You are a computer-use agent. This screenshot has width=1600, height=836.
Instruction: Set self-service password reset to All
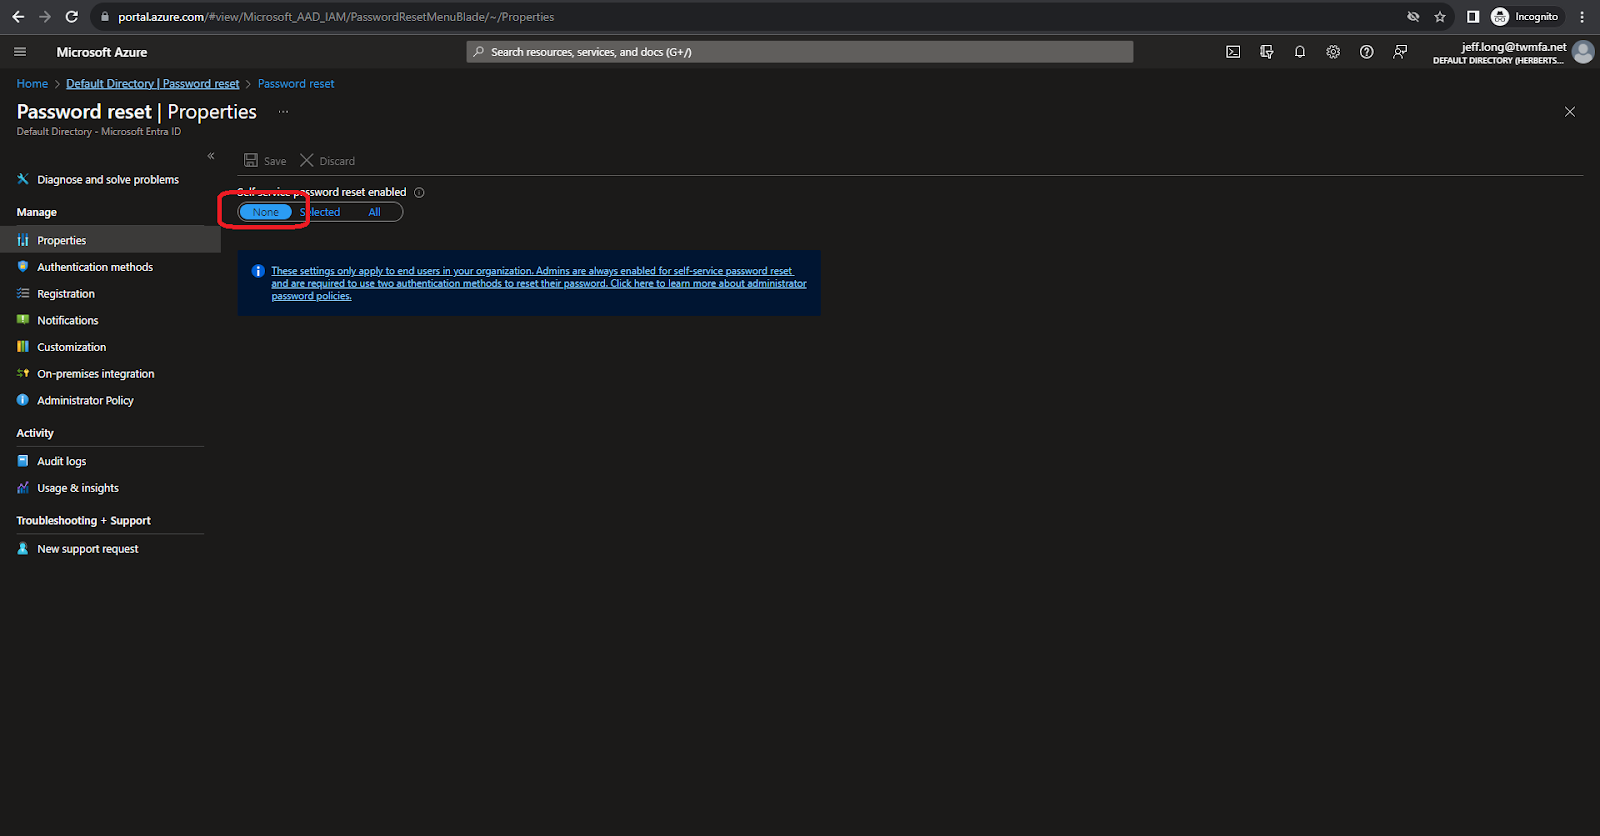374,212
